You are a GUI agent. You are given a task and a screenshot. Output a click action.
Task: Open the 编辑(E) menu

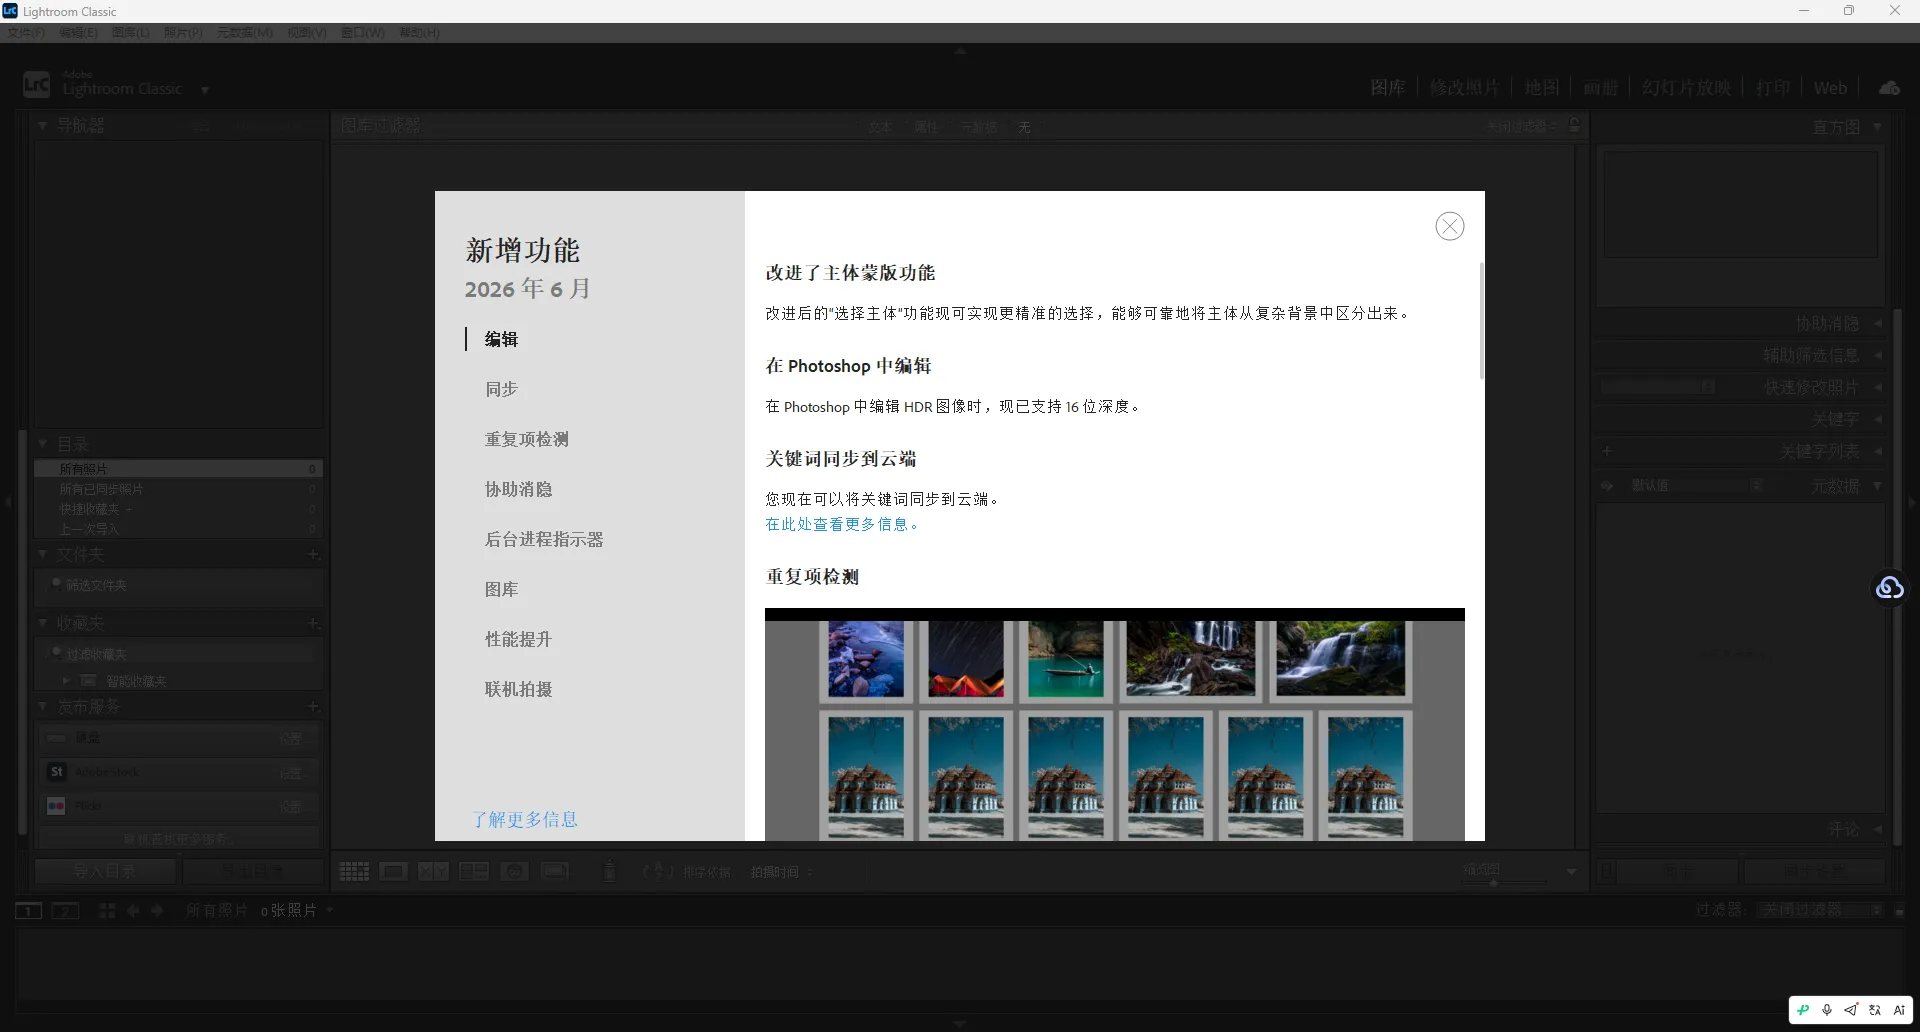click(78, 32)
